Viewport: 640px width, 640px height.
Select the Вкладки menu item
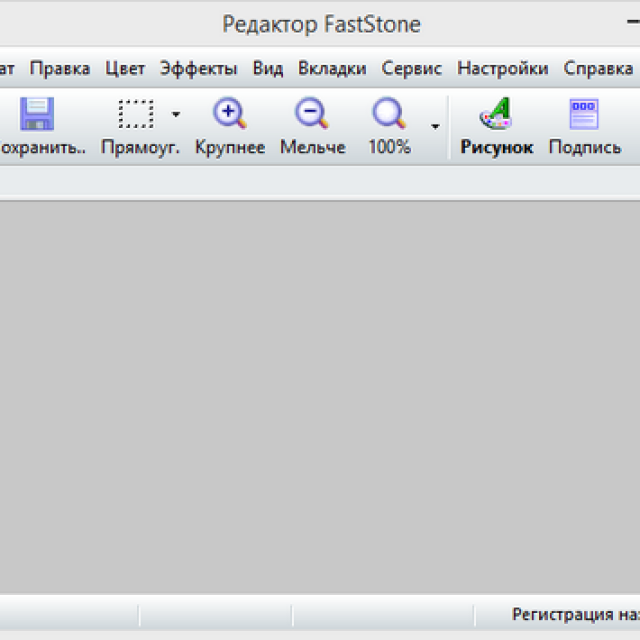(332, 69)
